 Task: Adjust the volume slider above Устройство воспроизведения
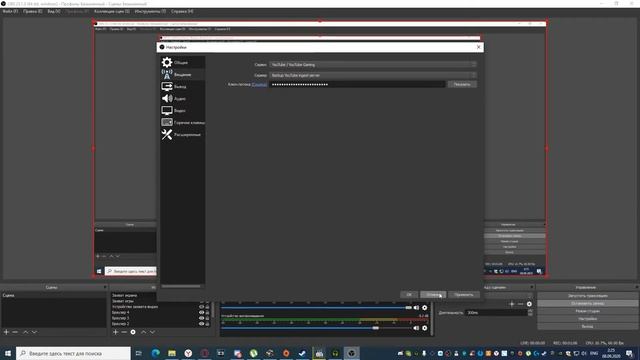(x=316, y=307)
